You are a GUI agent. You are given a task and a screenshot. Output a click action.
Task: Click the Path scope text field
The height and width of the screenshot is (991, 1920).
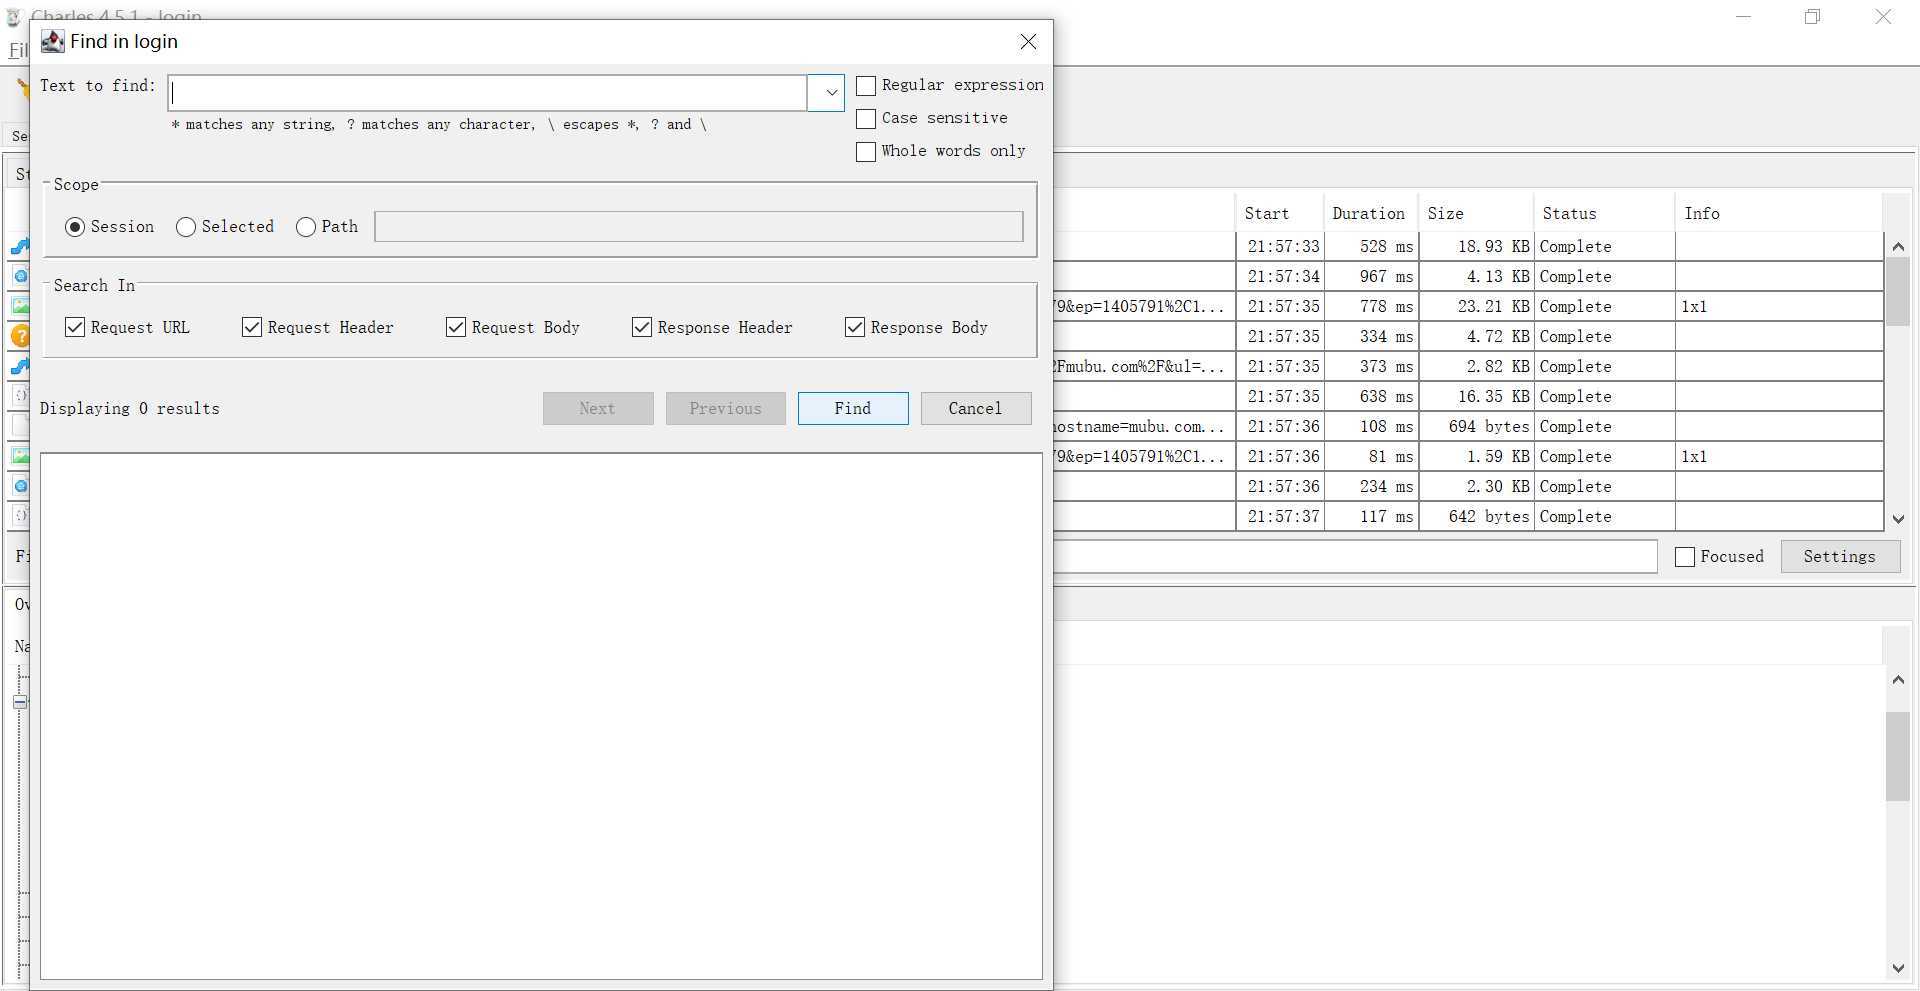point(699,226)
